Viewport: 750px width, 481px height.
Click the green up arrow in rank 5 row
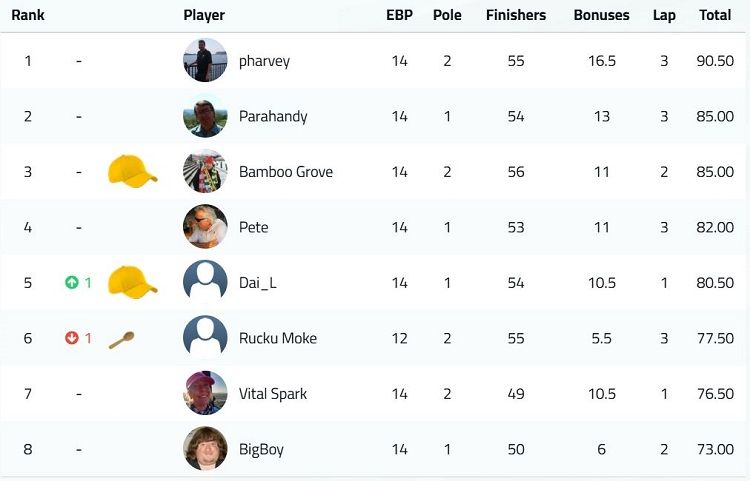72,283
